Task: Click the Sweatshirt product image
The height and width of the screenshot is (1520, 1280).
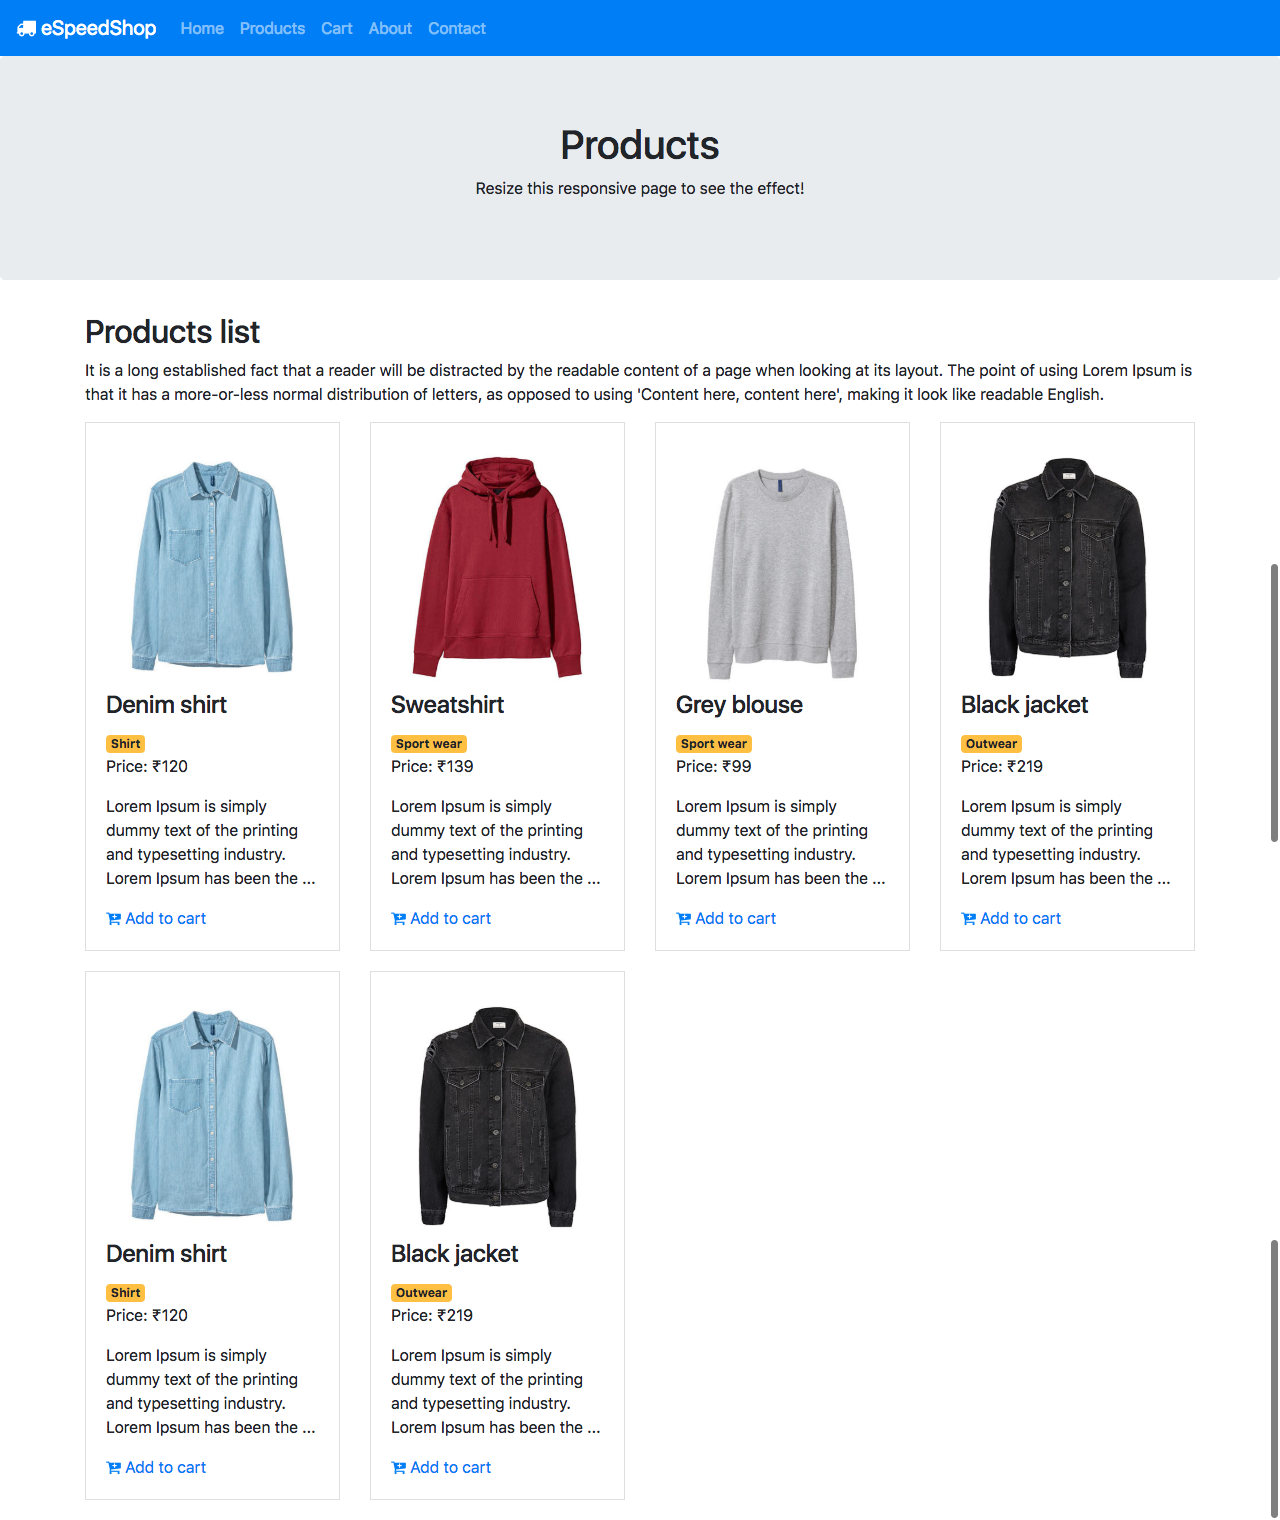Action: coord(497,565)
